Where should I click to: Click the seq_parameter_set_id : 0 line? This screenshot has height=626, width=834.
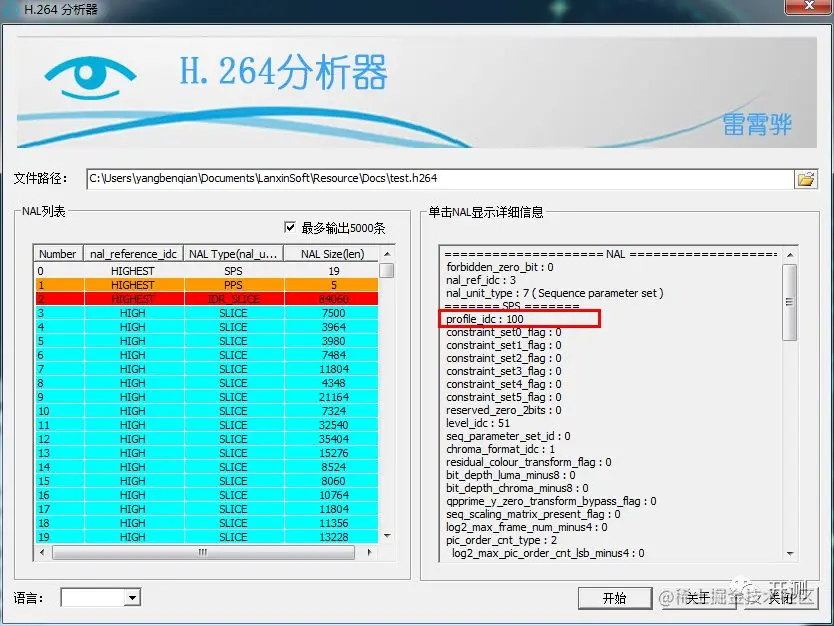(x=508, y=436)
